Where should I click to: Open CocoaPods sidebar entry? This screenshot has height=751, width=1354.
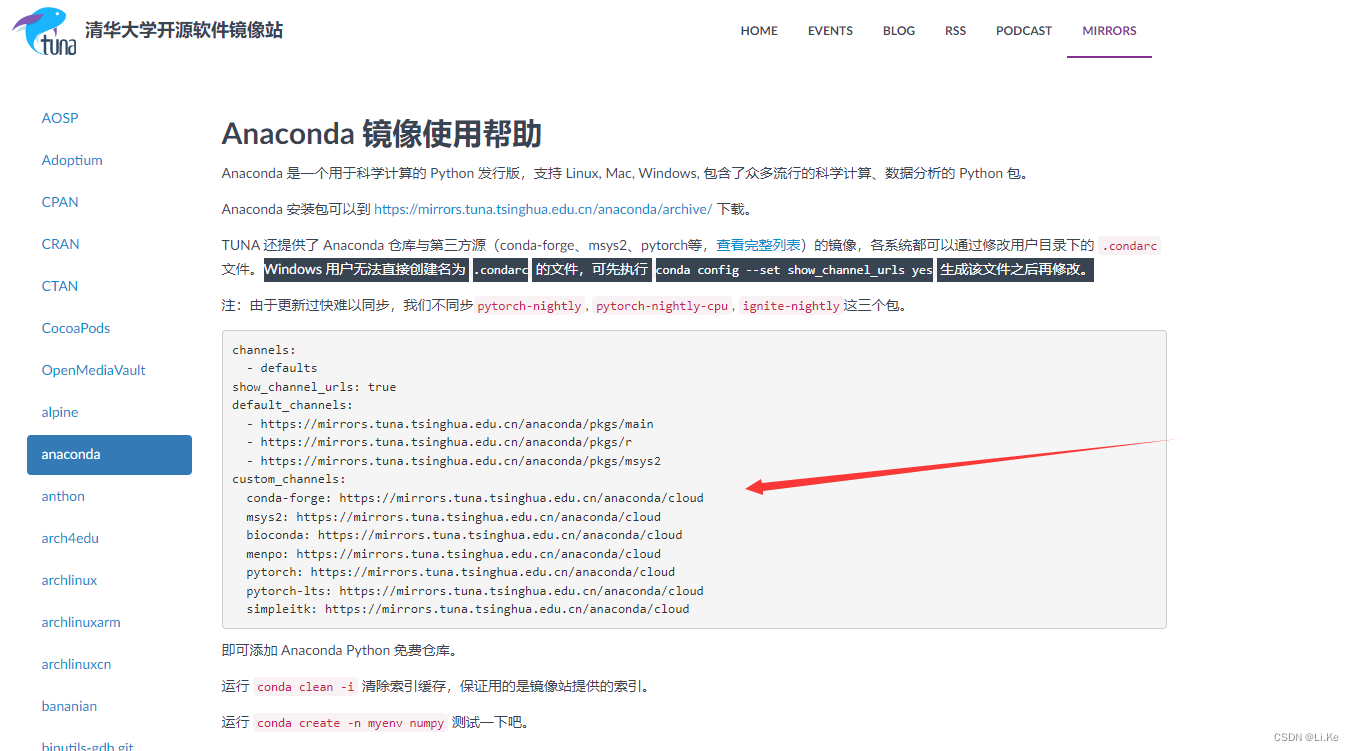(76, 328)
